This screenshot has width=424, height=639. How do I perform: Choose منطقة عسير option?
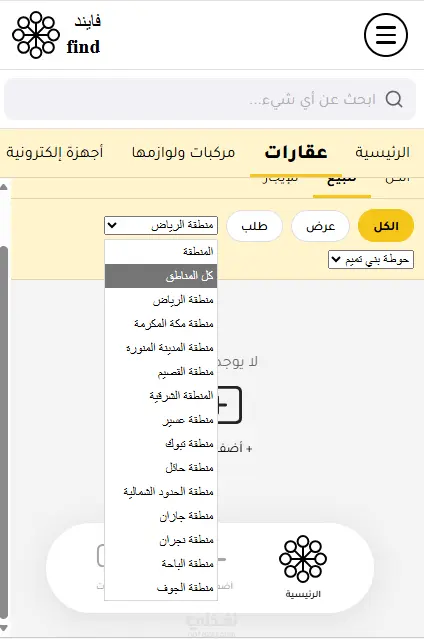(x=161, y=420)
